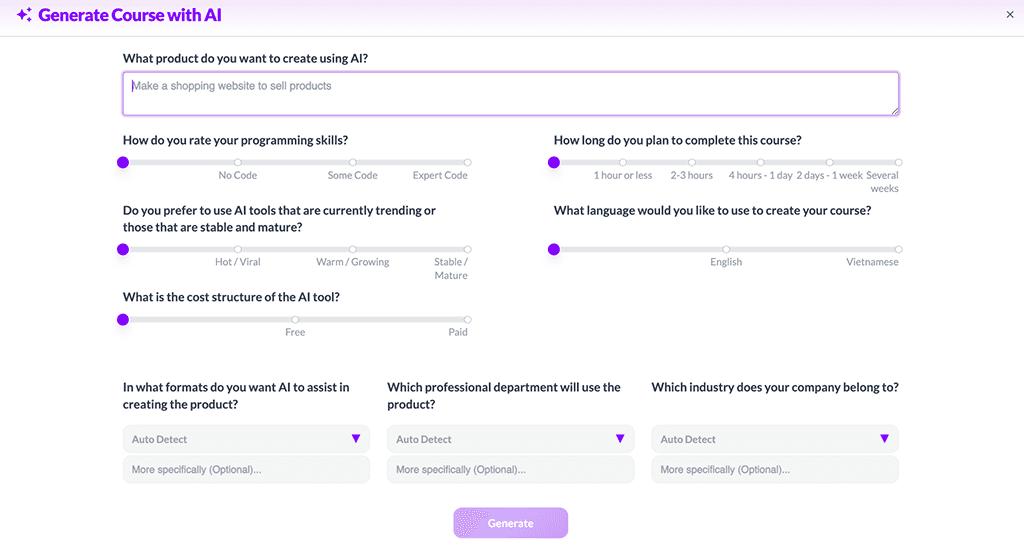Pick 4 hours - 1 day duration
This screenshot has height=557, width=1024.
[x=760, y=162]
